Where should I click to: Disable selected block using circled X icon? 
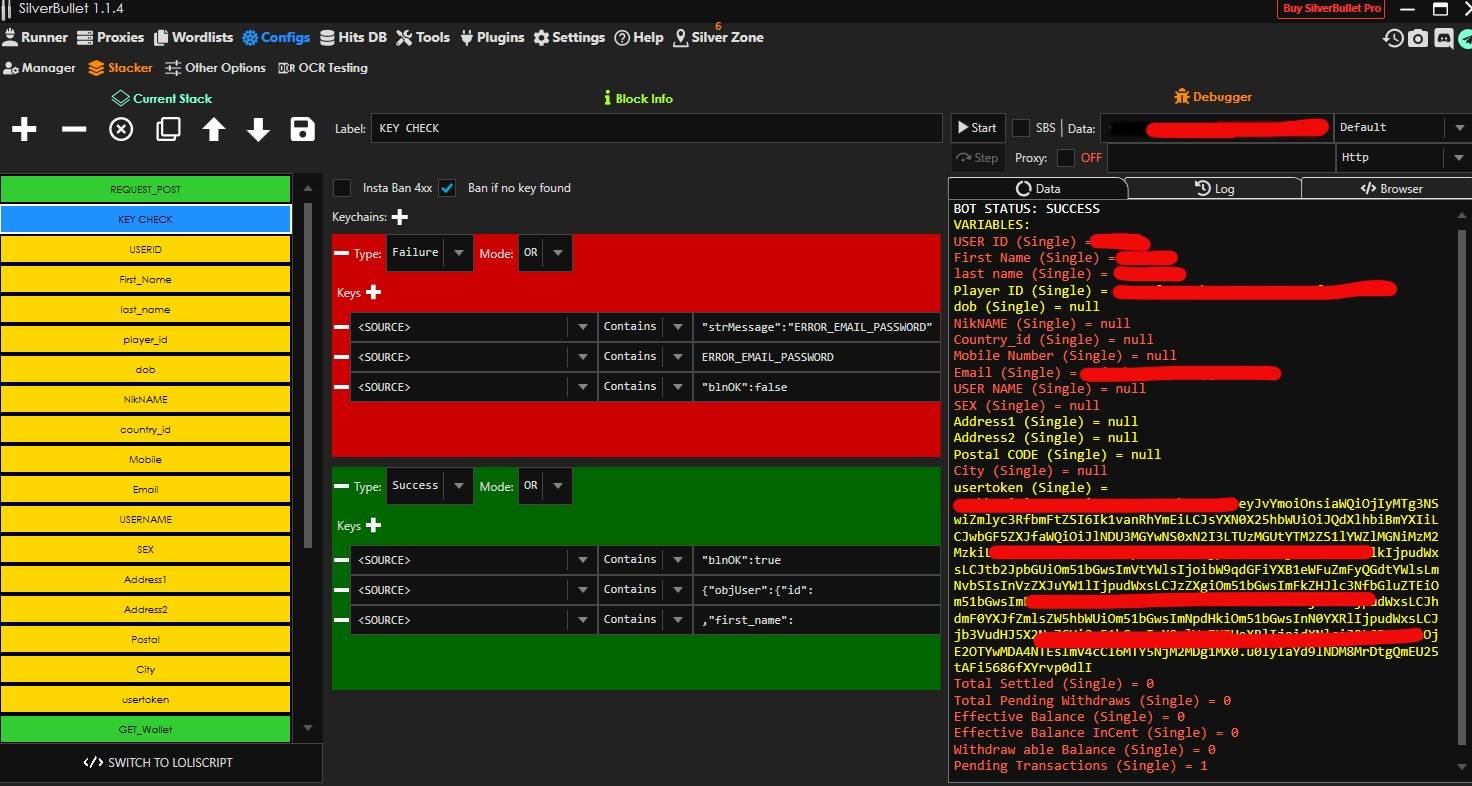(x=121, y=129)
